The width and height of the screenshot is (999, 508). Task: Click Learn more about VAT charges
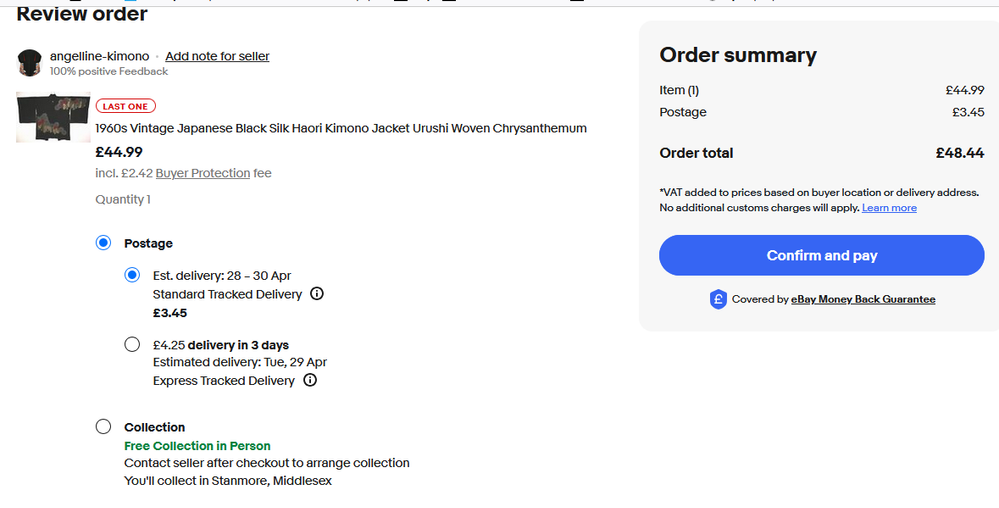889,208
